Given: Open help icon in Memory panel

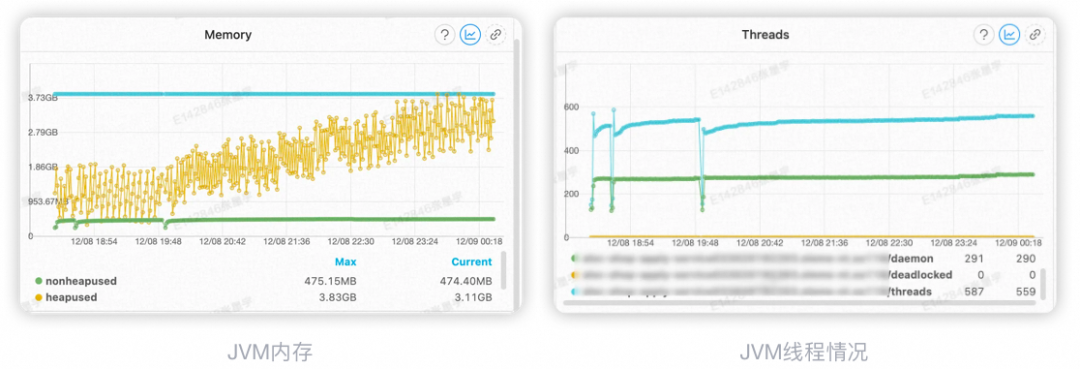Looking at the screenshot, I should pyautogui.click(x=445, y=34).
